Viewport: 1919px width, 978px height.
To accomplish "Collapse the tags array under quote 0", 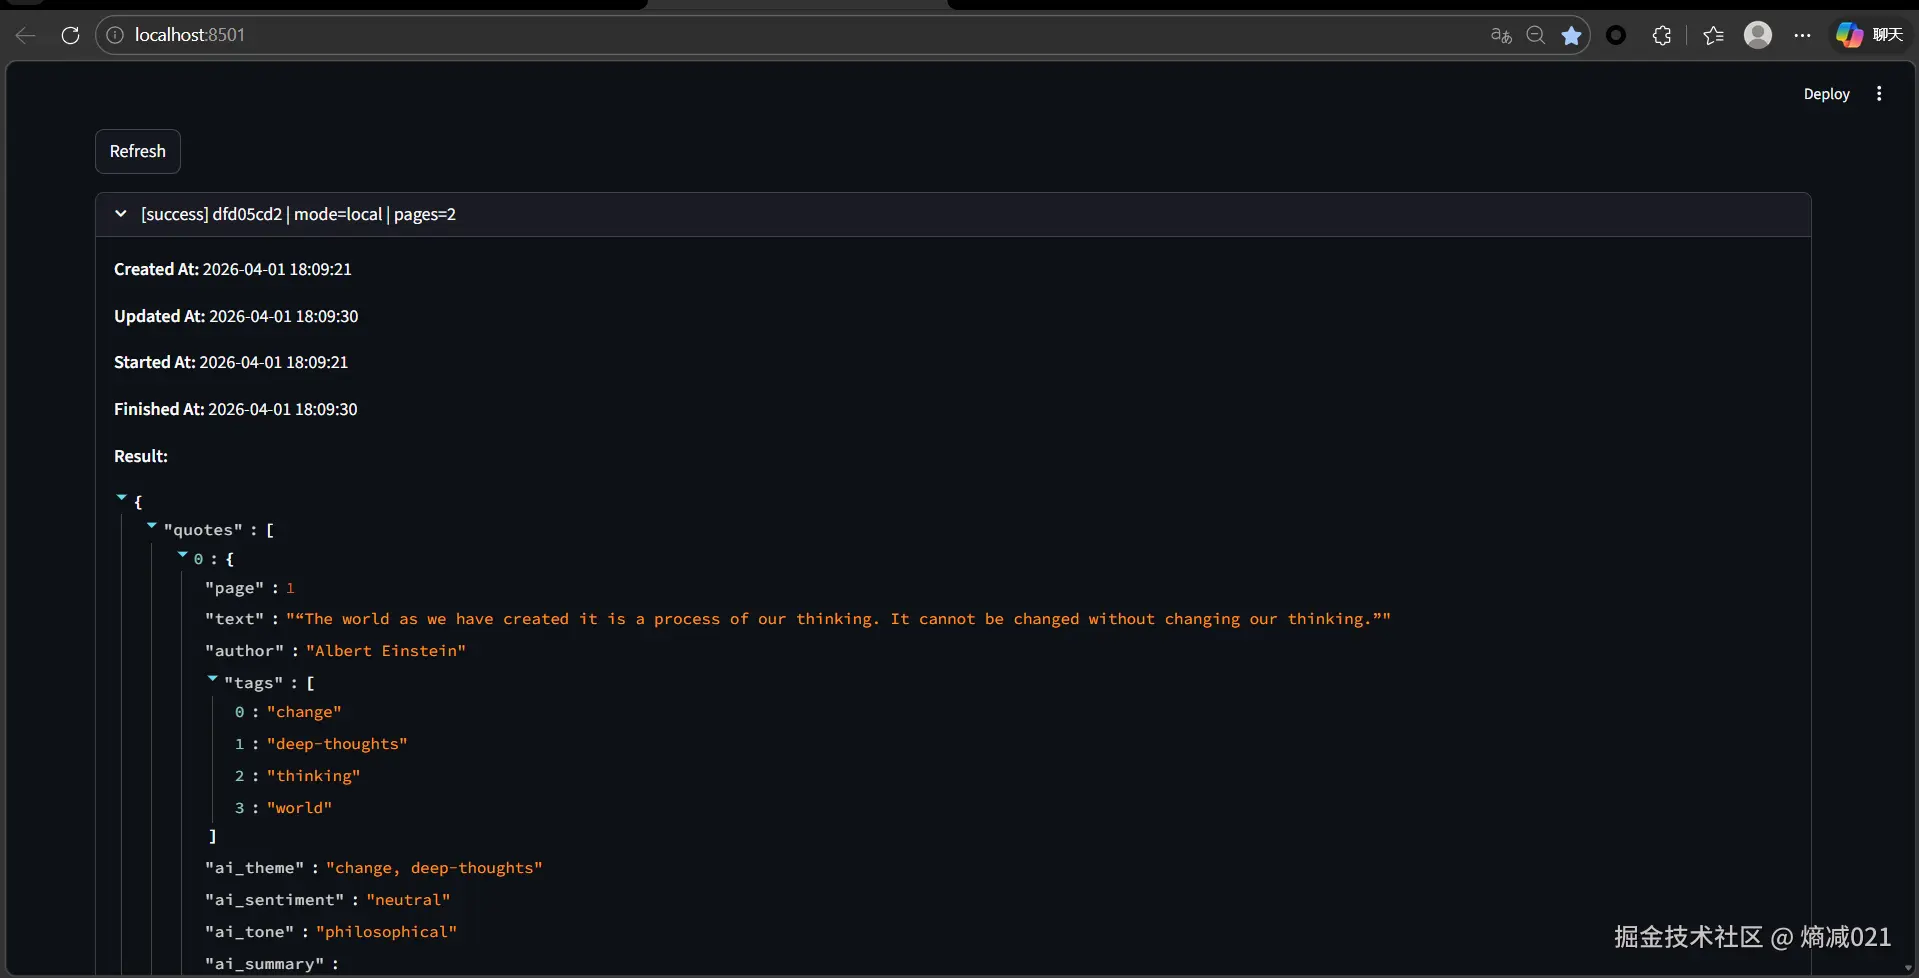I will coord(211,678).
